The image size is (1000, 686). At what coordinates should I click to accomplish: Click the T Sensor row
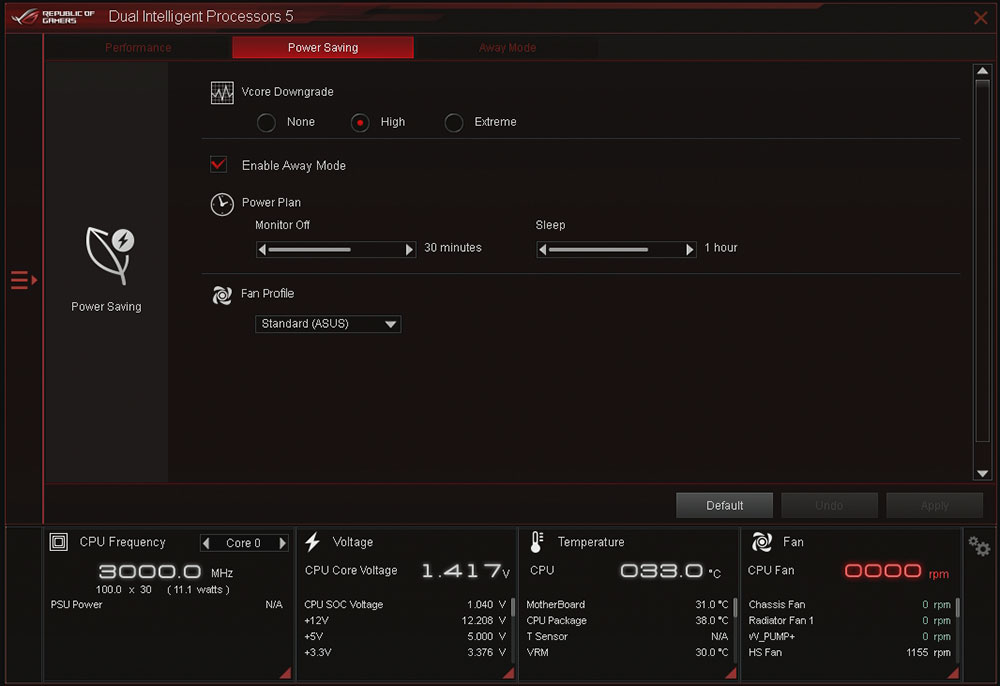pyautogui.click(x=627, y=636)
